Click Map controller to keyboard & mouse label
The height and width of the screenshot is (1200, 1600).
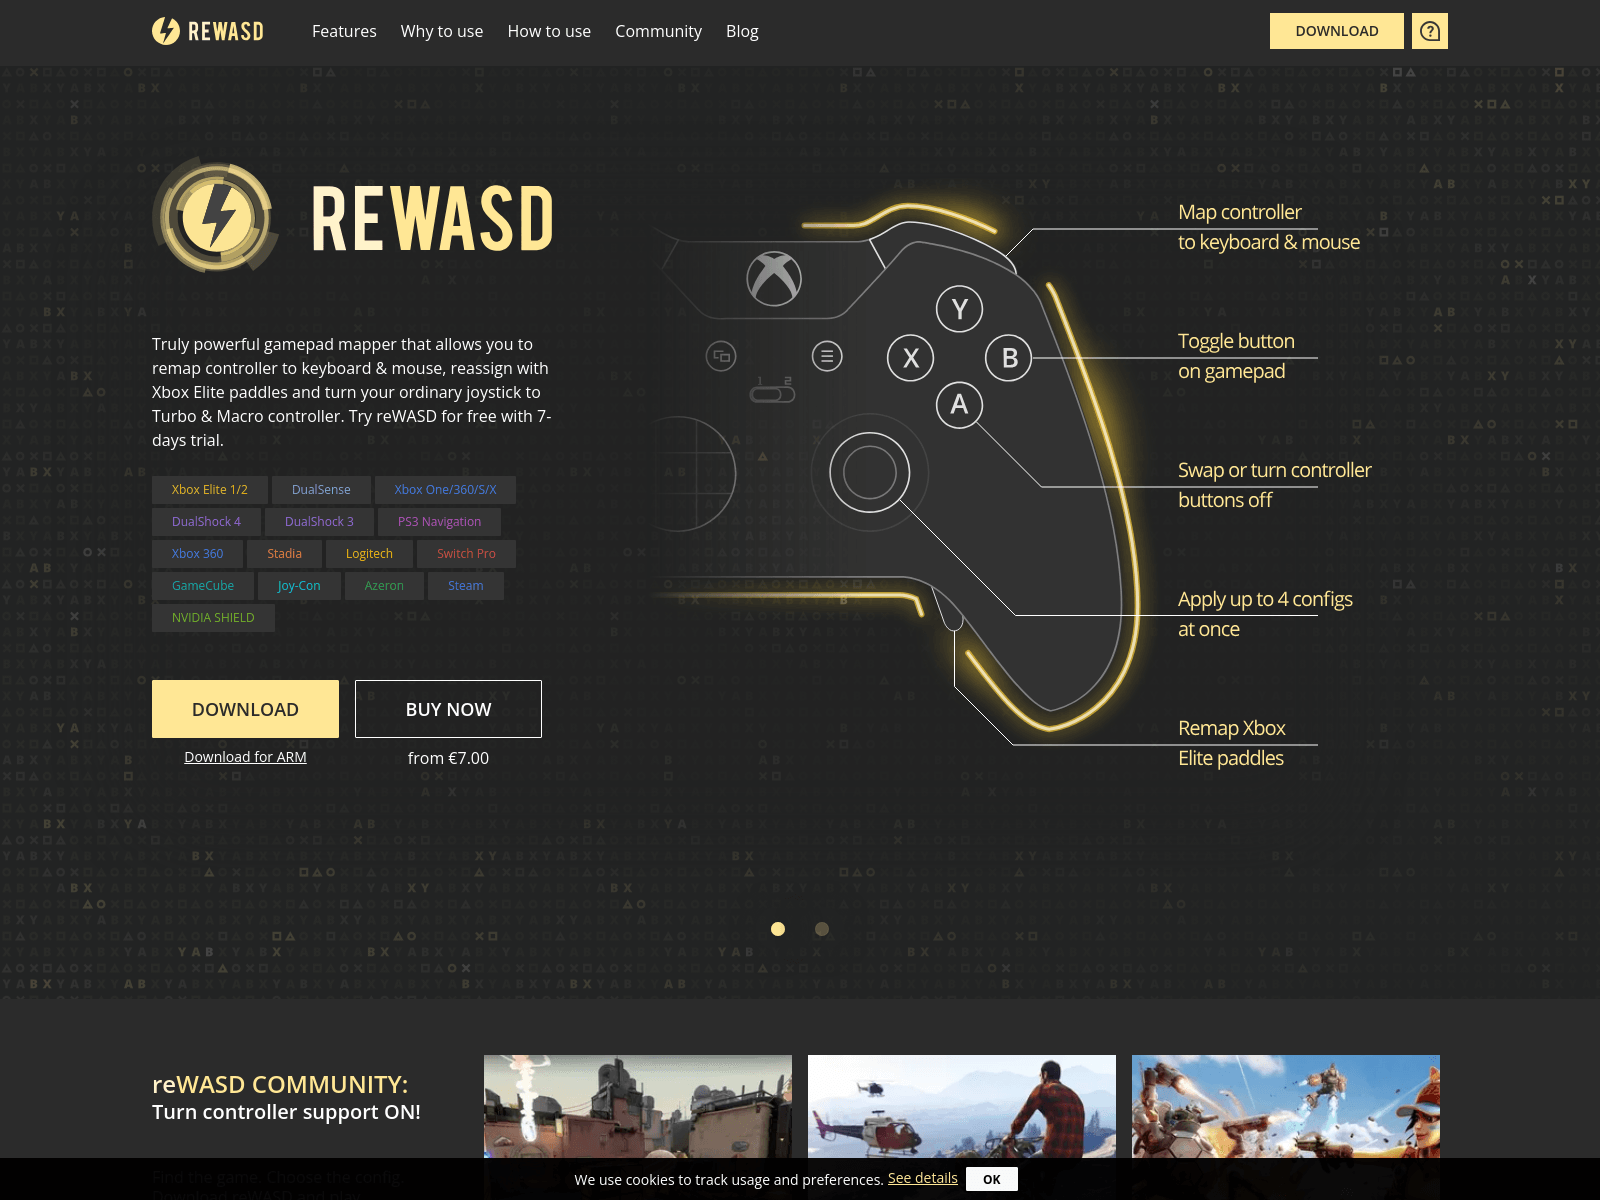coord(1268,227)
